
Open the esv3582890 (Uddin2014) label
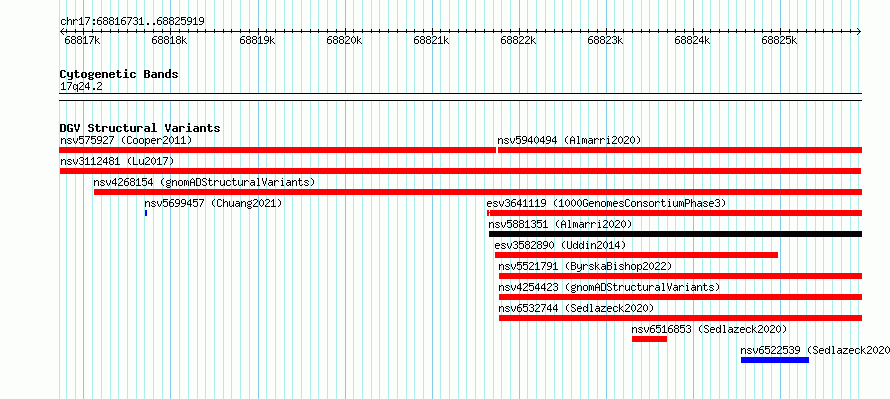click(560, 245)
